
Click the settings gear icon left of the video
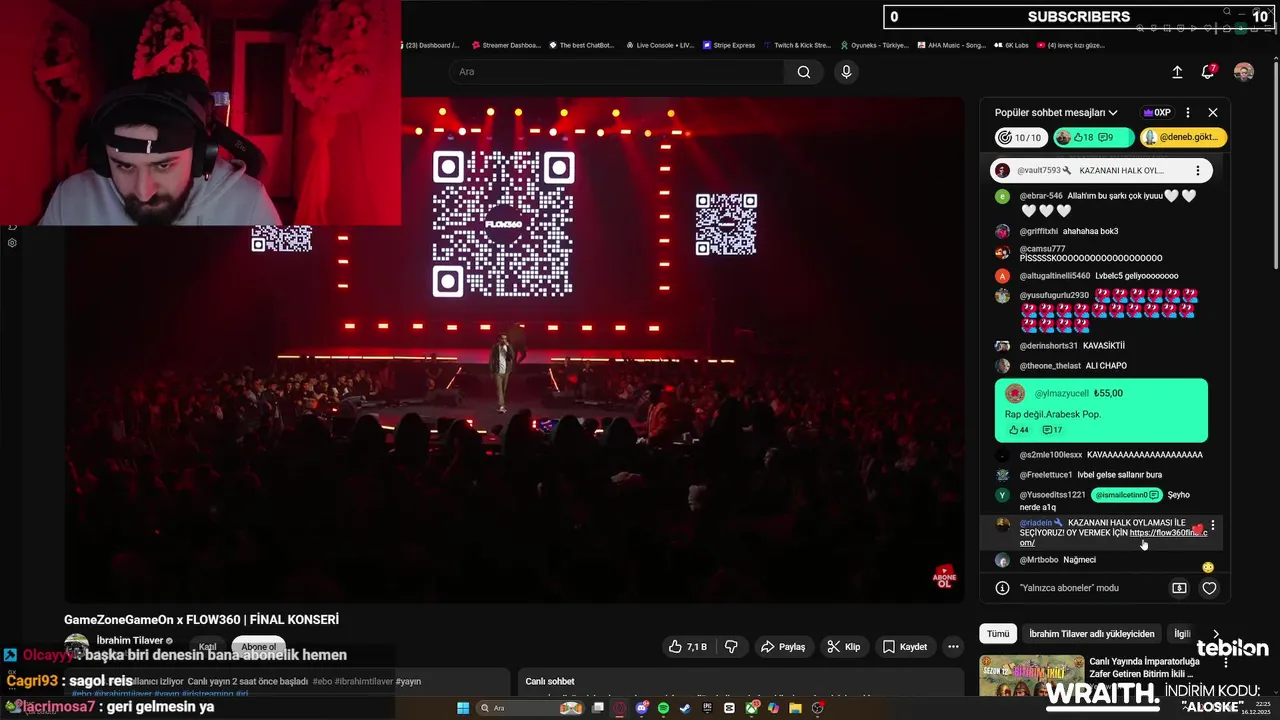coord(12,243)
